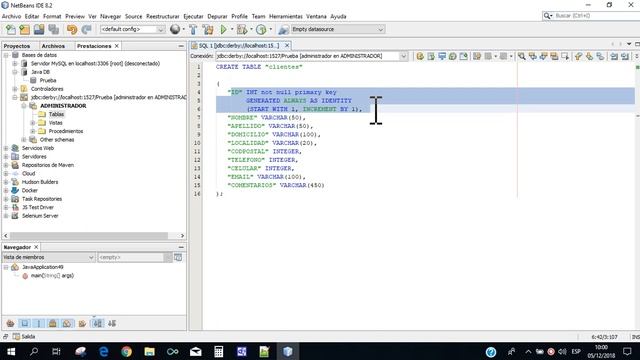Profile the project from the toolbar
The height and width of the screenshot is (360, 640).
point(261,29)
